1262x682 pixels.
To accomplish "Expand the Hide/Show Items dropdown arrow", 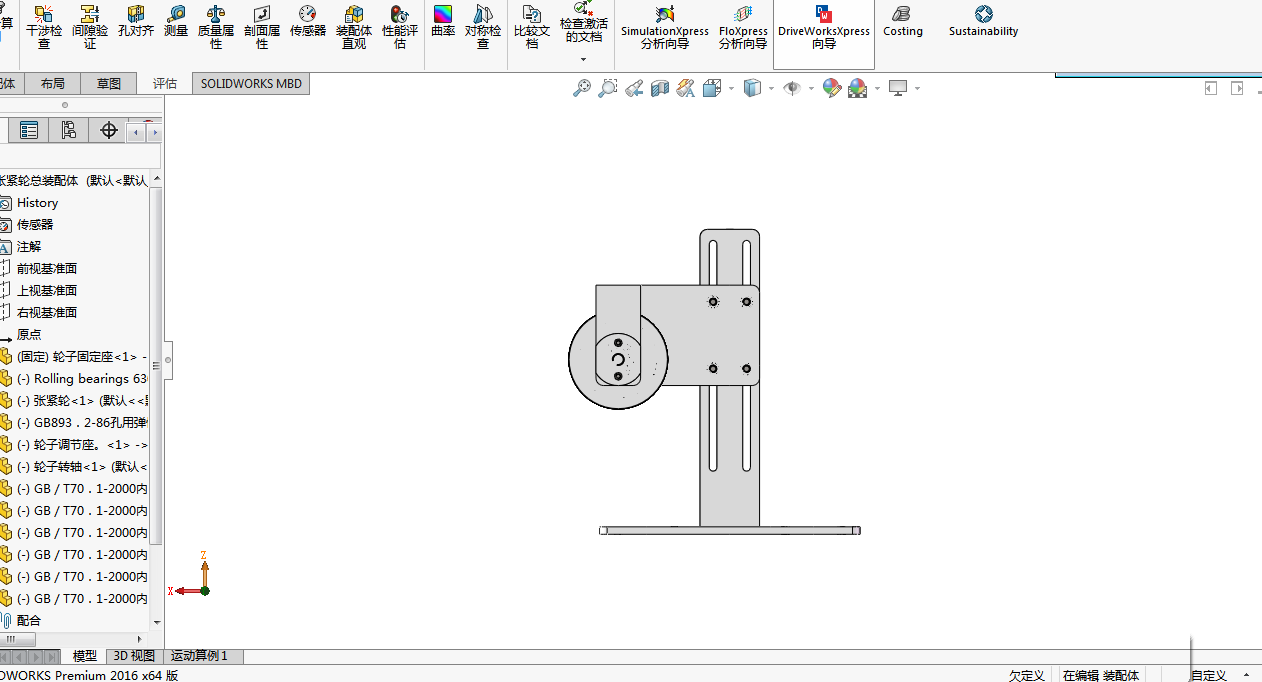I will pyautogui.click(x=809, y=89).
